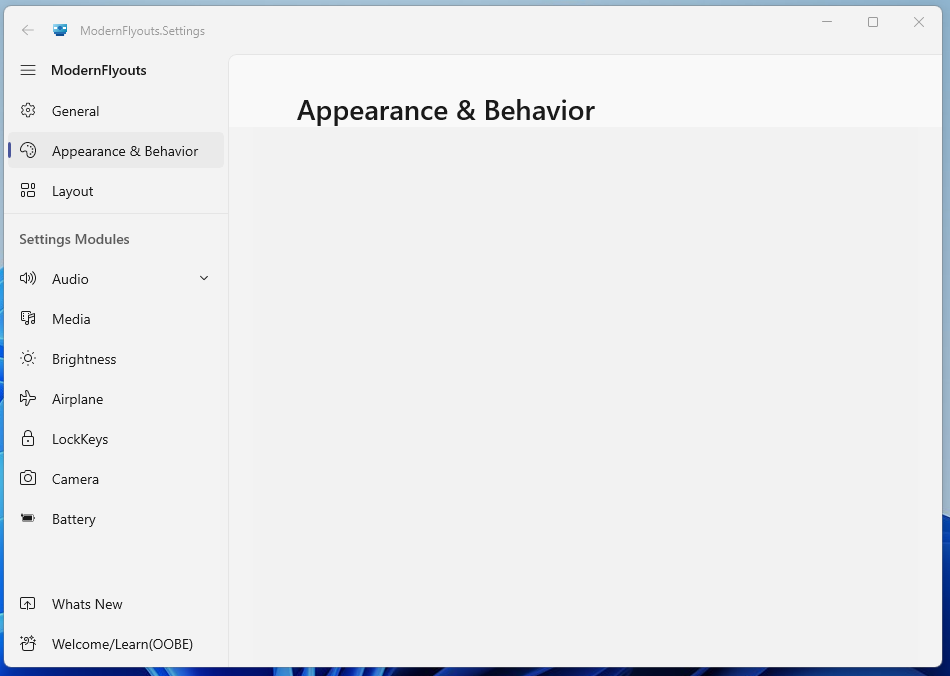Toggle the hamburger navigation menu button
Viewport: 950px width, 676px height.
pyautogui.click(x=28, y=70)
